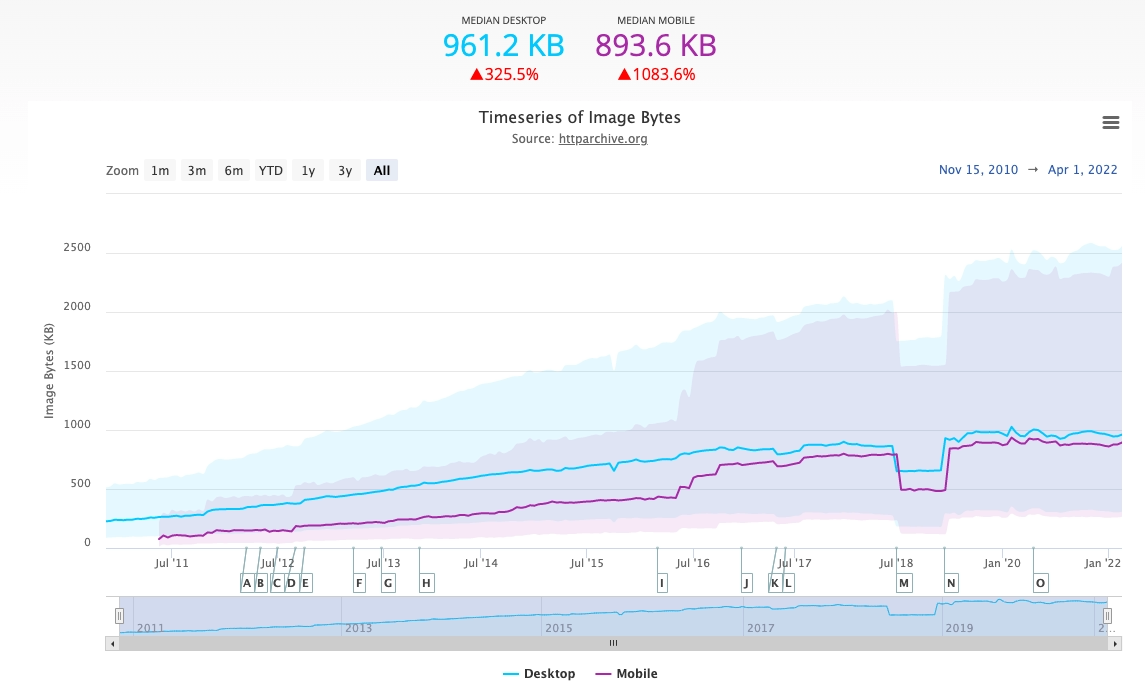1145x694 pixels.
Task: Click annotation flag marker A
Action: 247,583
